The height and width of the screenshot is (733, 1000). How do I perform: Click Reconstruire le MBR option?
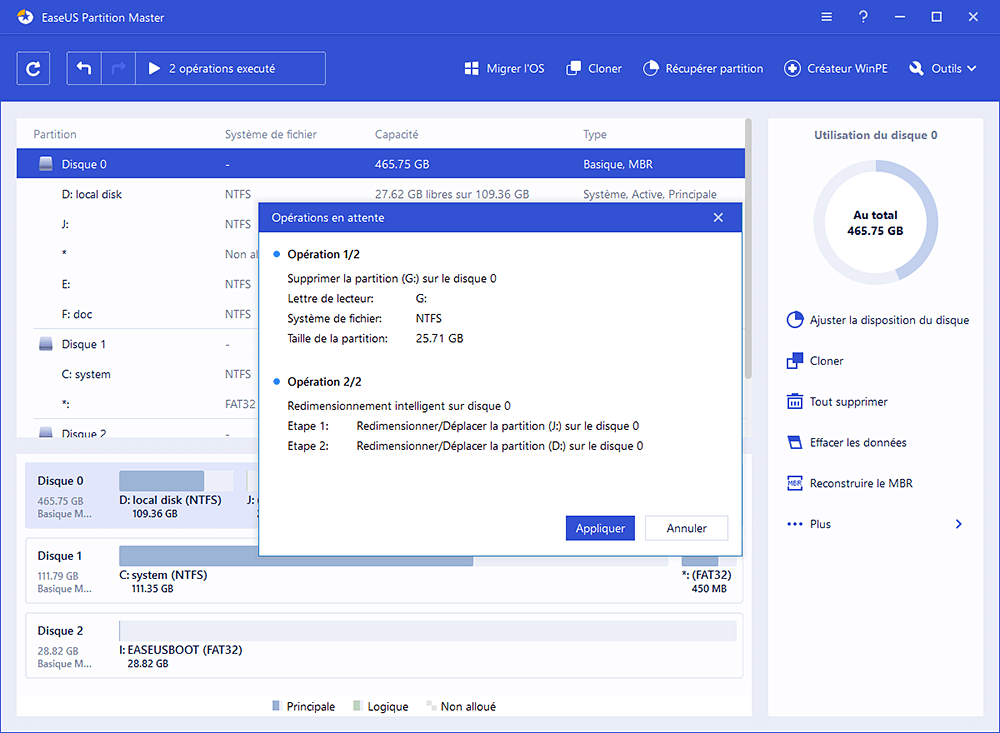pyautogui.click(x=860, y=483)
